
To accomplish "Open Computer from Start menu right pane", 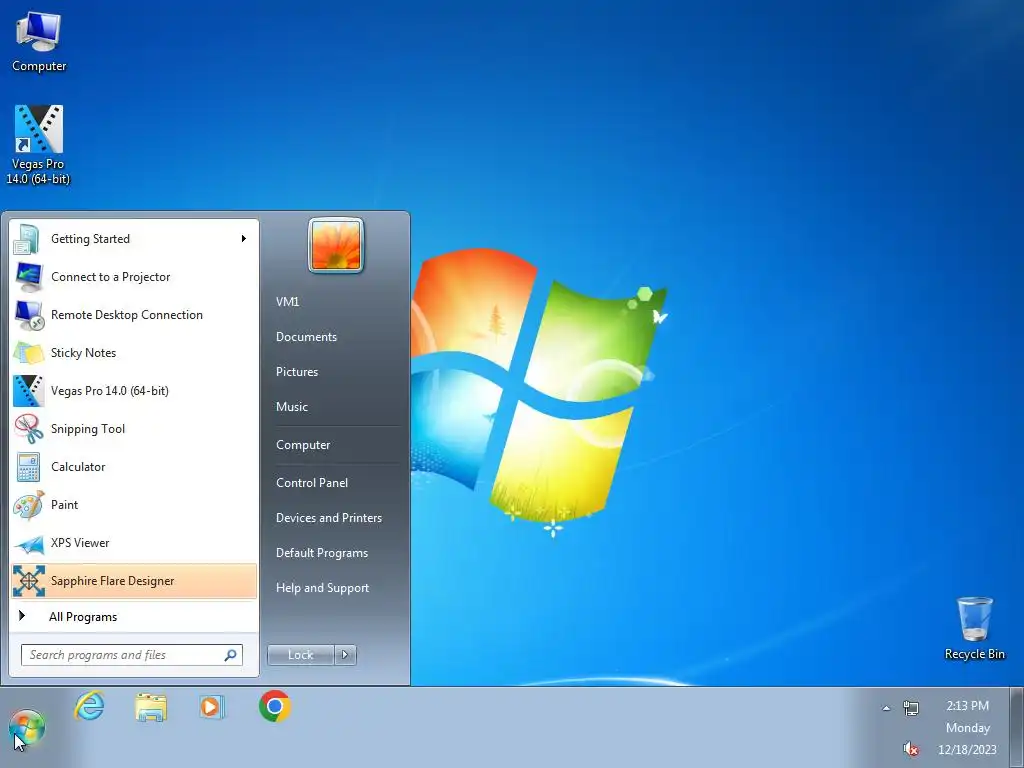I will 303,445.
